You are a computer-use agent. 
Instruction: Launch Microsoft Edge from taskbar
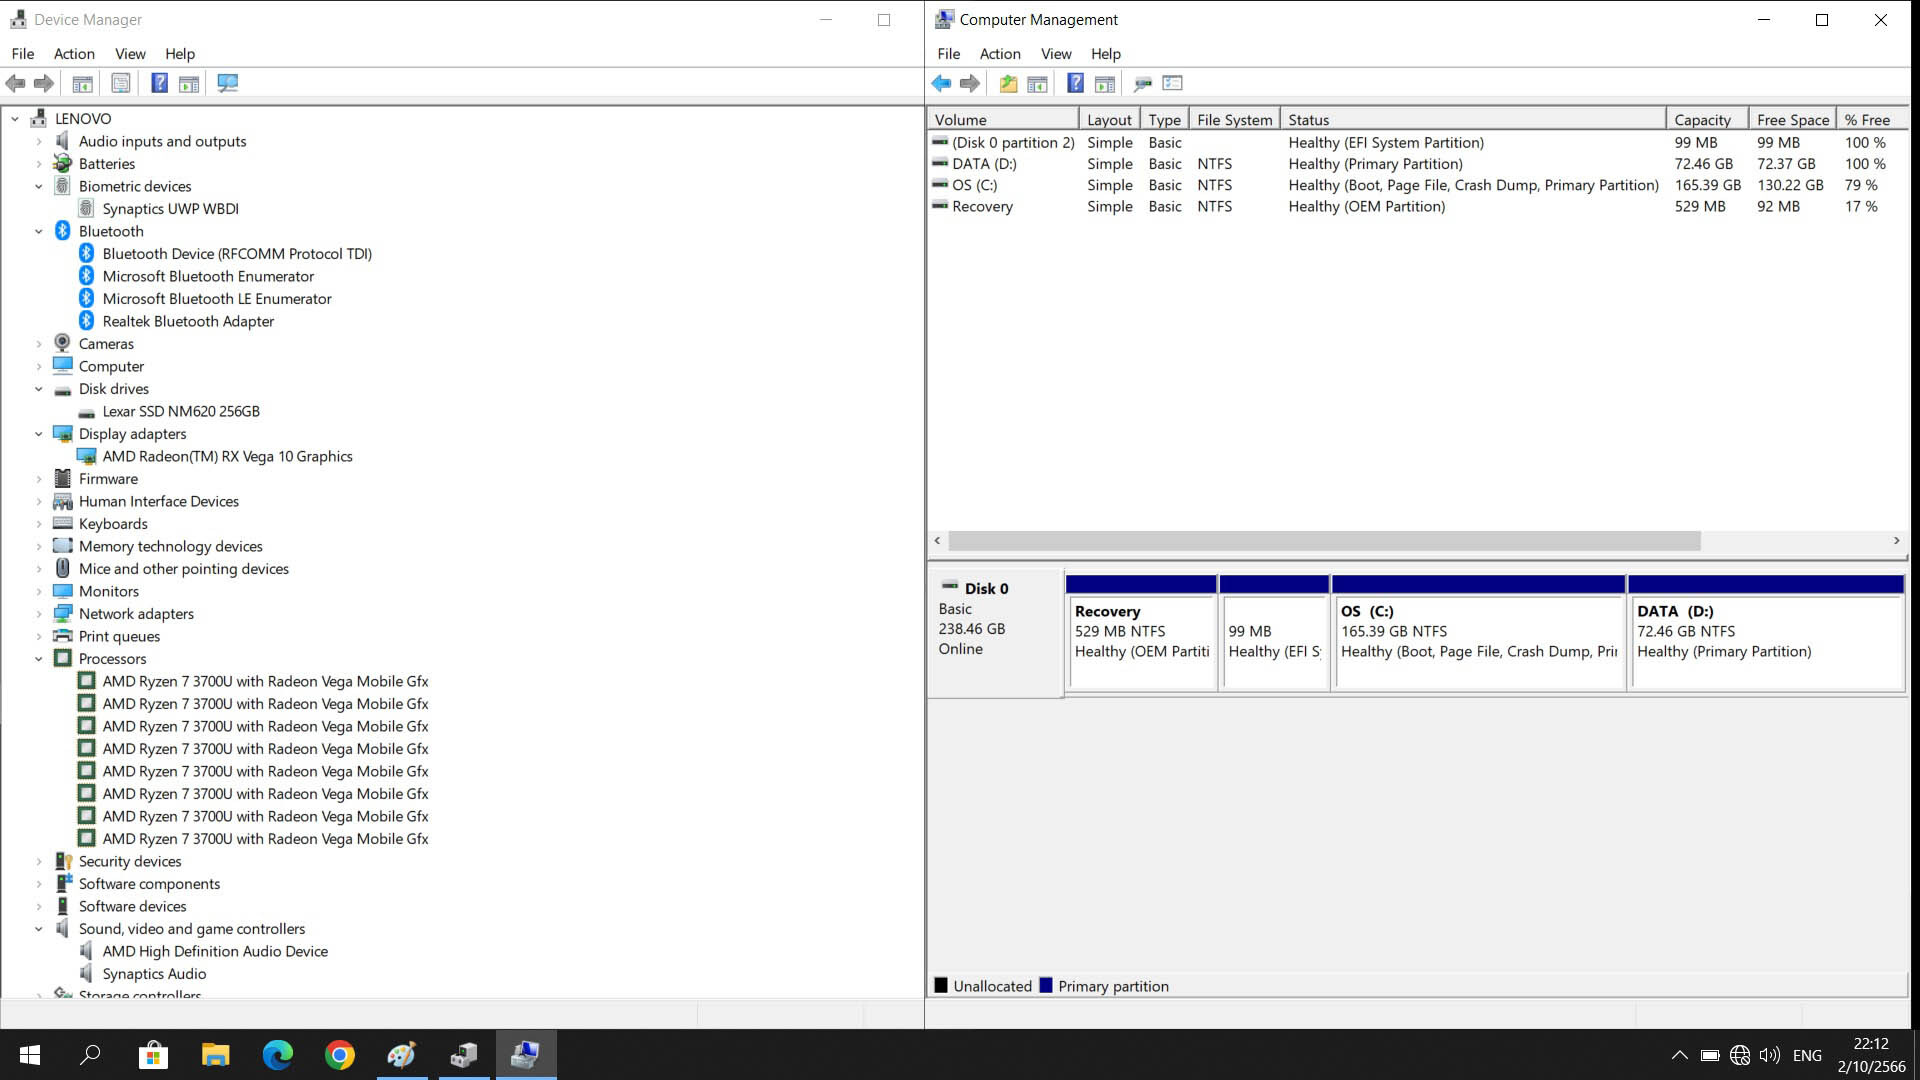pos(277,1055)
